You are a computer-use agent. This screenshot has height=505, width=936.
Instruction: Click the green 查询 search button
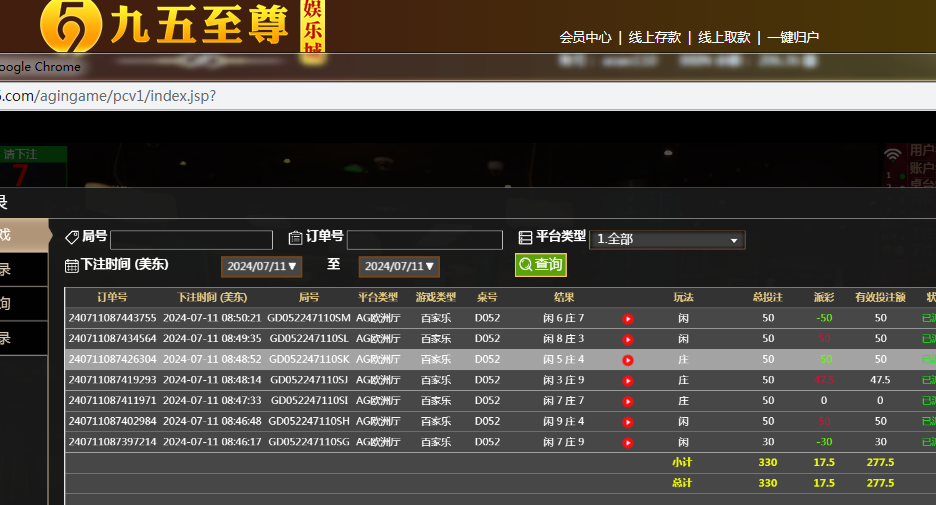pos(540,265)
